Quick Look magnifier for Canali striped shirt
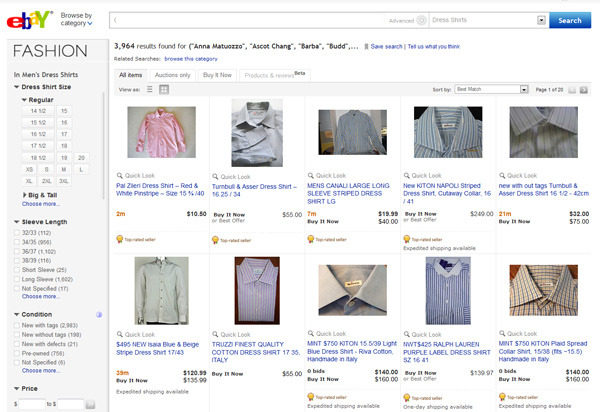600x412 pixels. tap(311, 175)
